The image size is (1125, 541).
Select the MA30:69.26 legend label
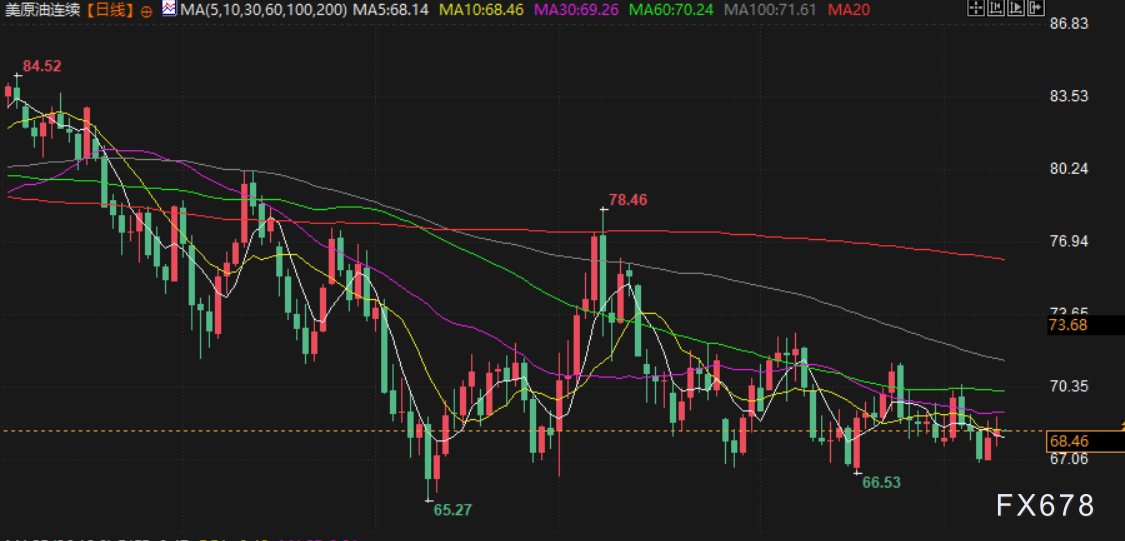(577, 11)
